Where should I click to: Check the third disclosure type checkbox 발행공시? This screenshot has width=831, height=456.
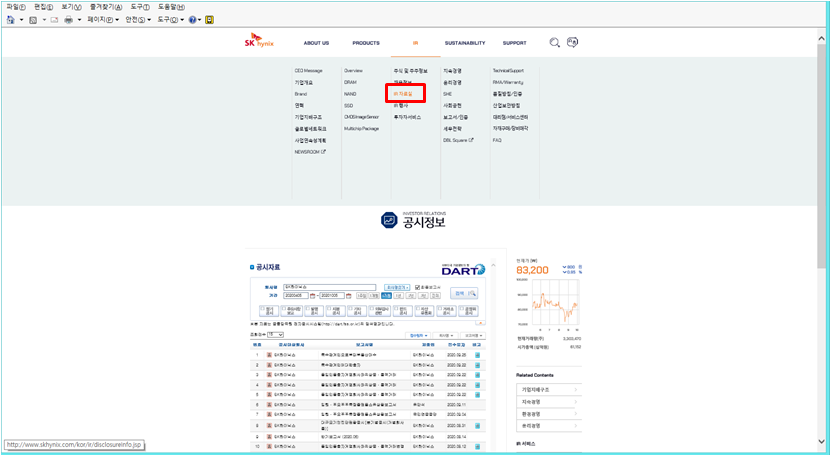[306, 308]
